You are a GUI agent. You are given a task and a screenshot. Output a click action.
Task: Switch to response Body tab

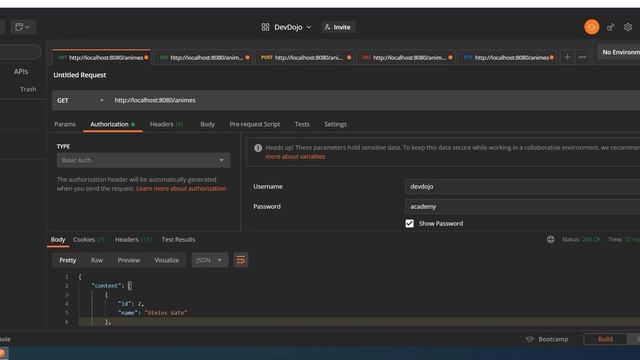(58, 240)
